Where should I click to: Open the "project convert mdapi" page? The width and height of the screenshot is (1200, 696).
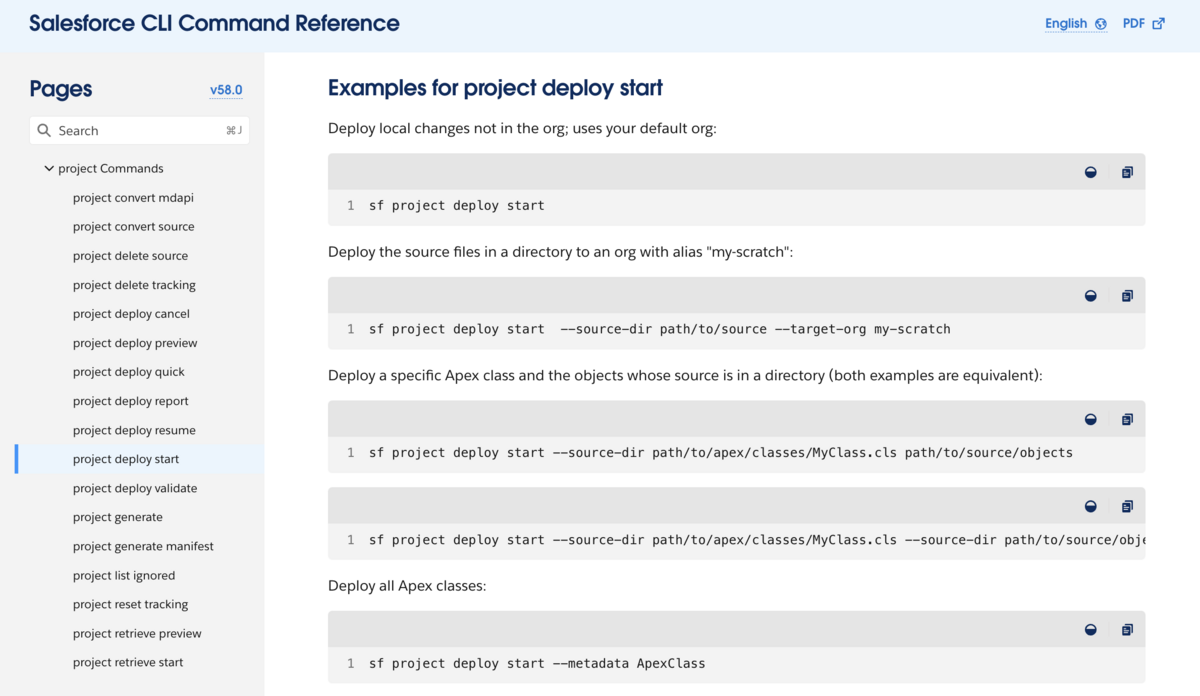tap(133, 197)
